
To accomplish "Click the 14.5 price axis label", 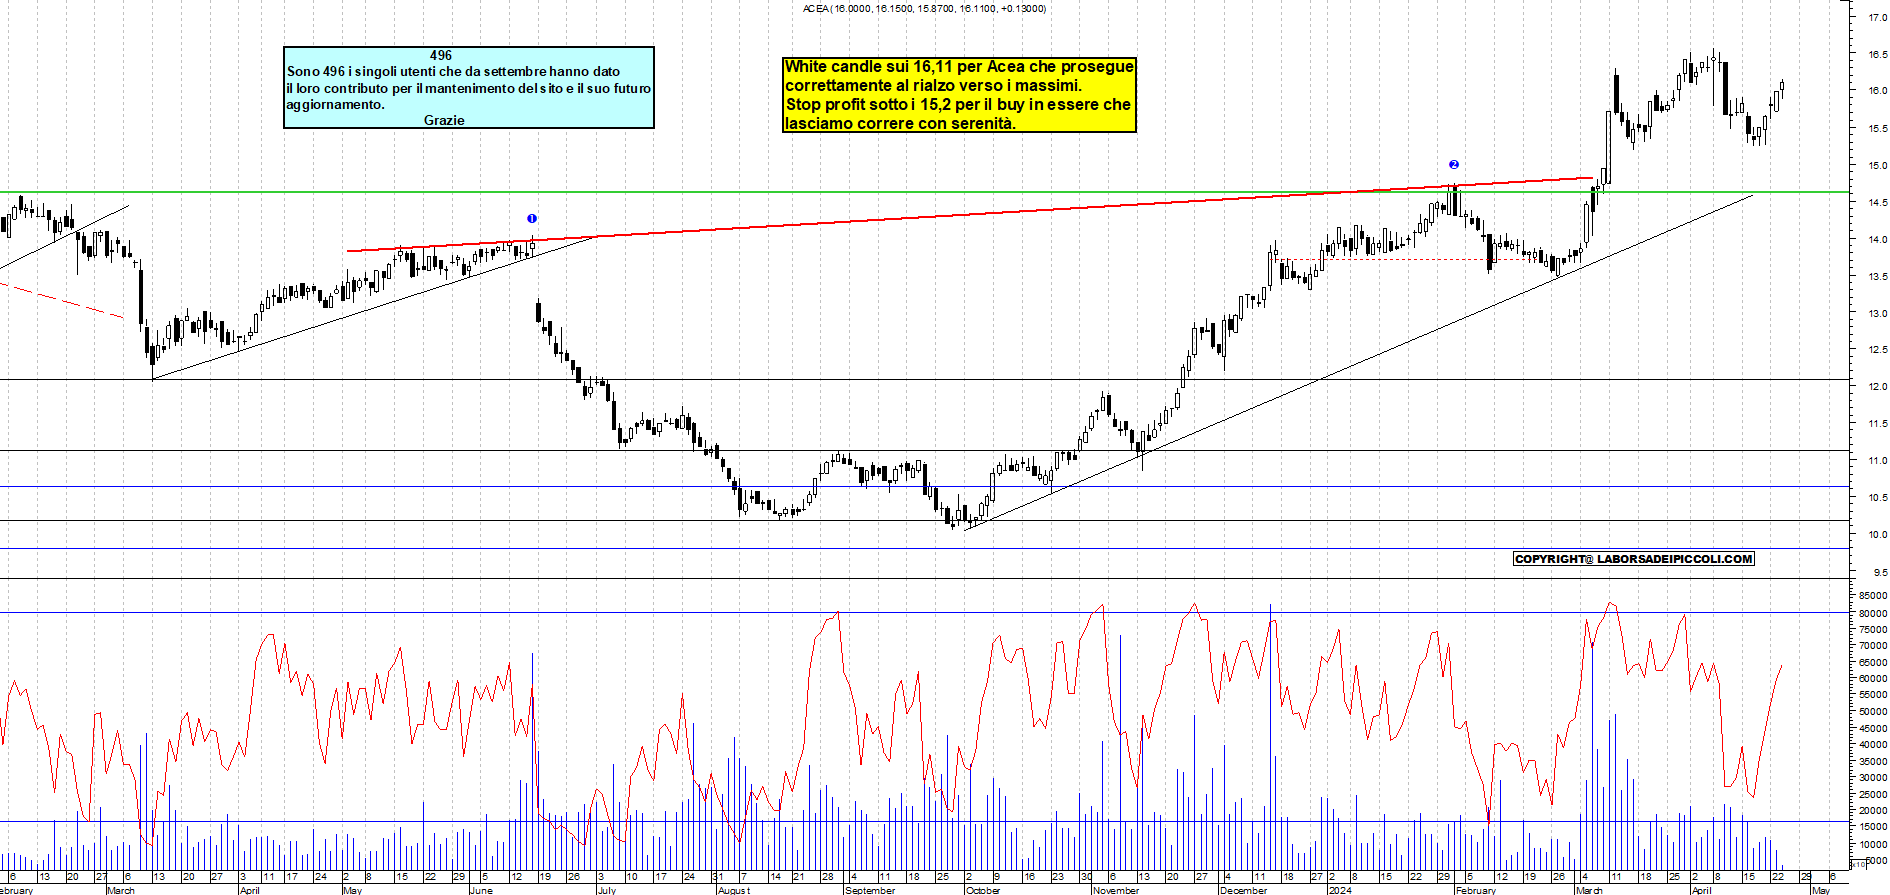I will tap(1877, 203).
